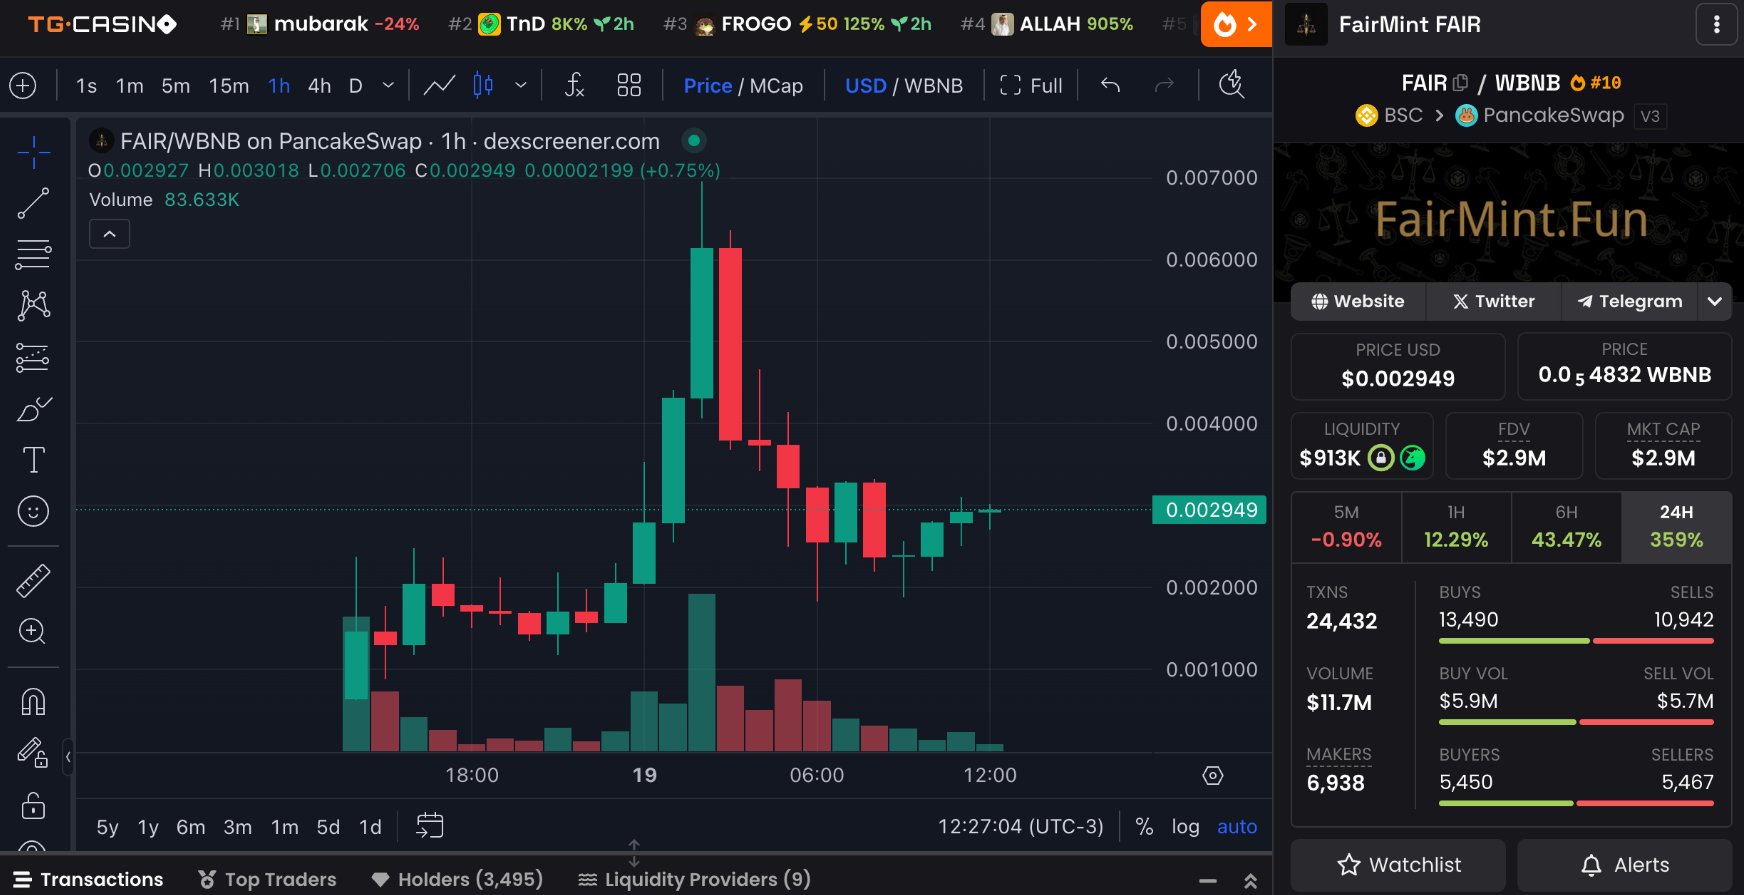
Task: Open the layout grid selector
Action: tap(629, 86)
